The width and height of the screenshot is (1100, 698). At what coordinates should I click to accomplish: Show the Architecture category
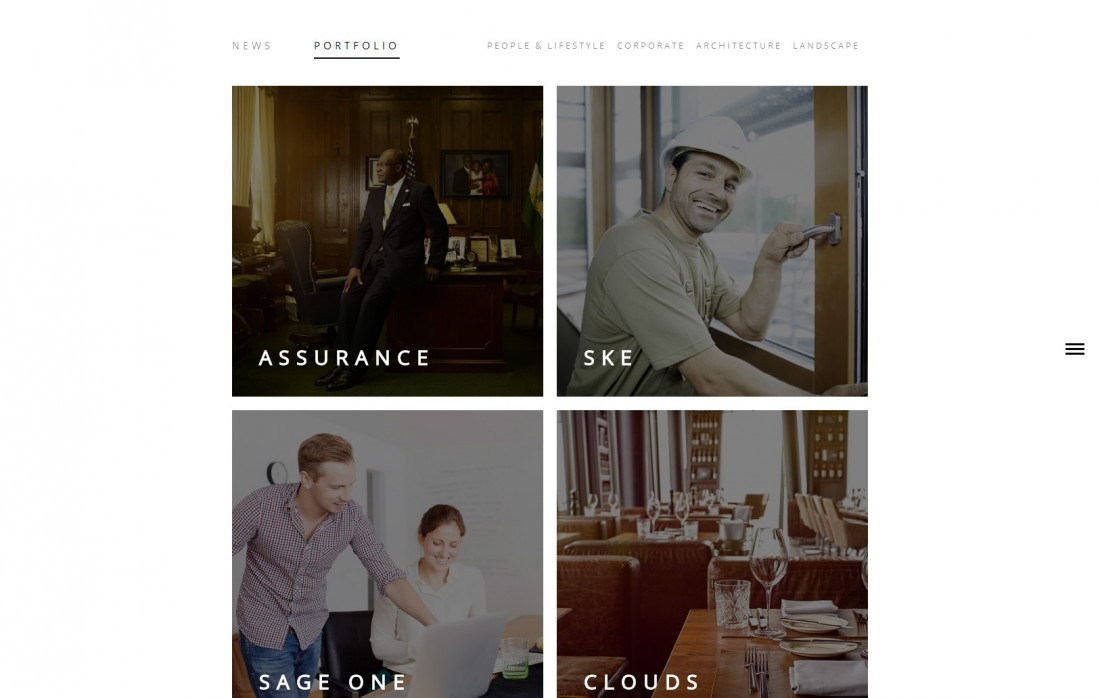pyautogui.click(x=738, y=46)
